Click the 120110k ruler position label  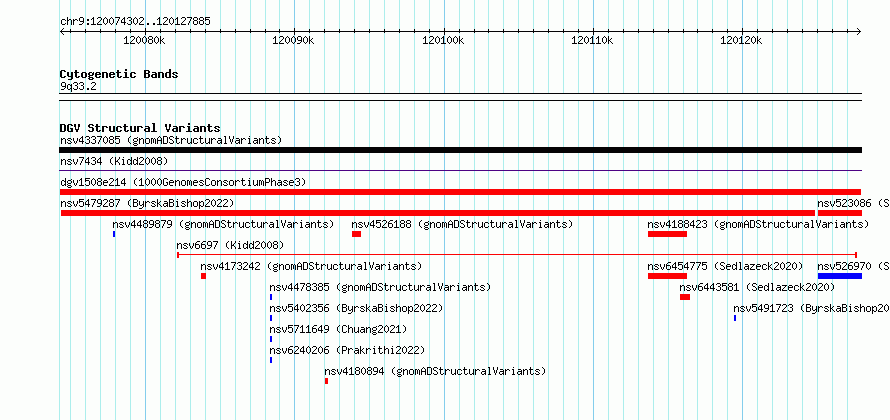[593, 41]
